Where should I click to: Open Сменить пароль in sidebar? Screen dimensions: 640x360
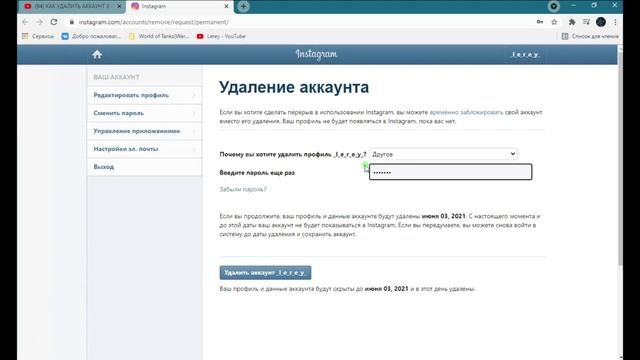(x=144, y=113)
